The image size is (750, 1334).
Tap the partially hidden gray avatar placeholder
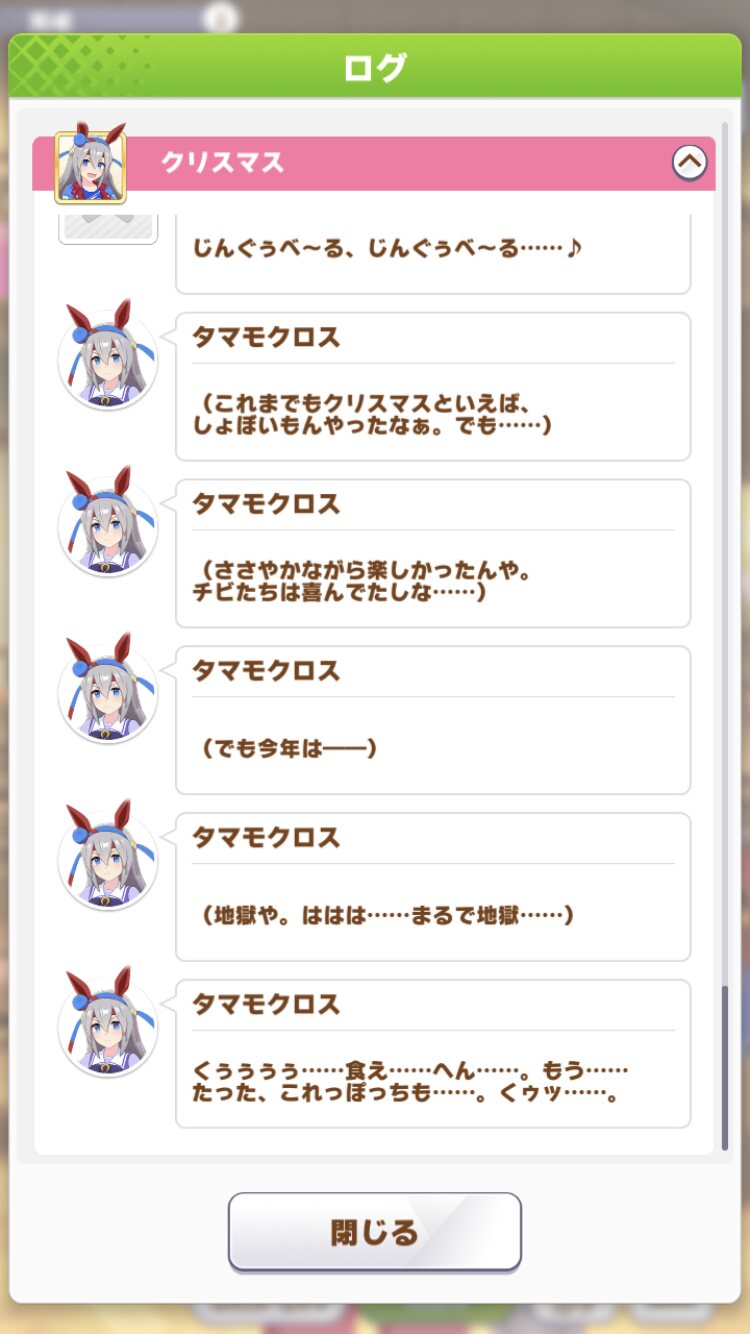point(107,228)
